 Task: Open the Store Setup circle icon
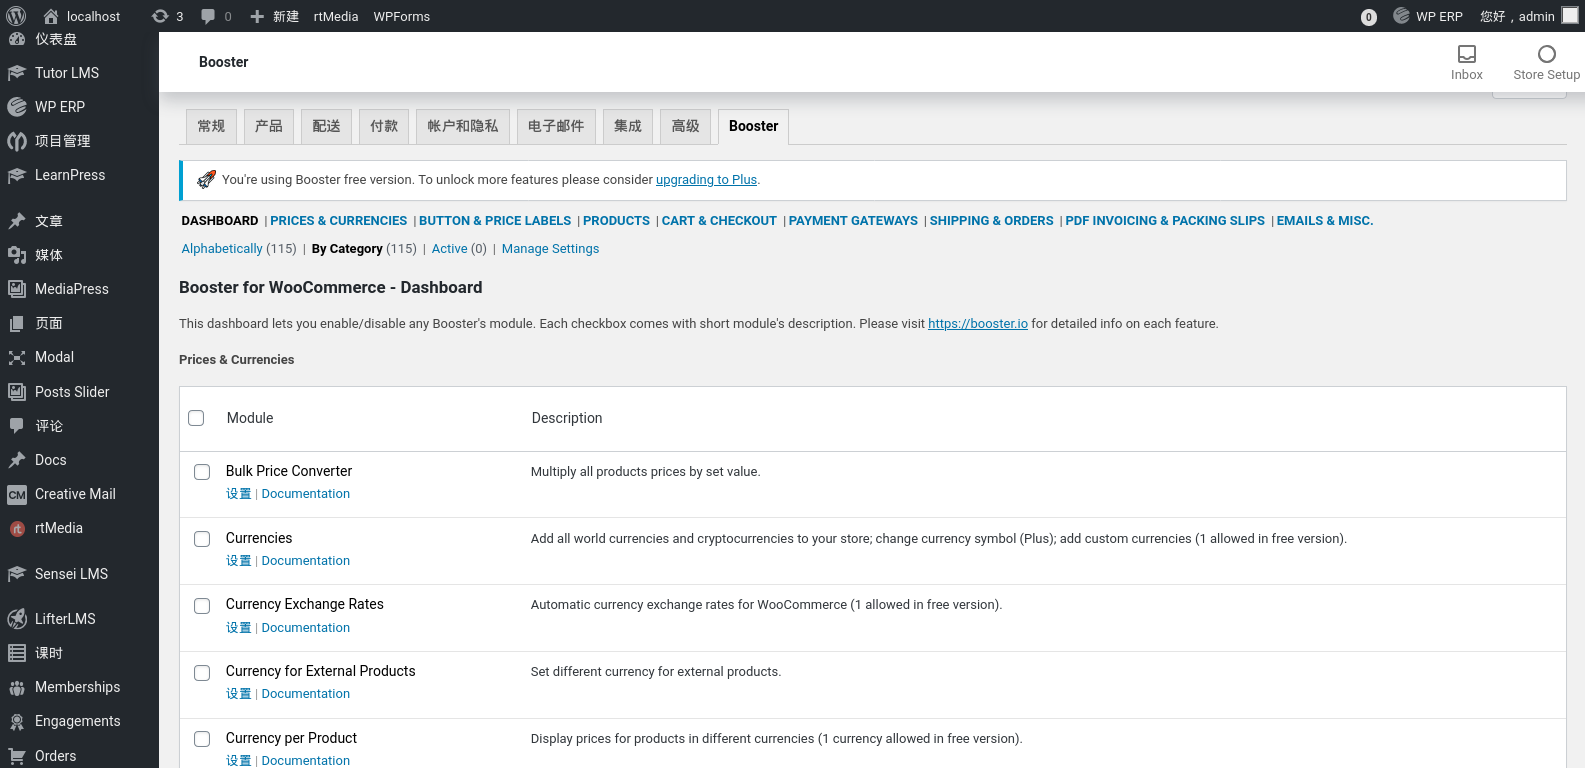point(1546,62)
